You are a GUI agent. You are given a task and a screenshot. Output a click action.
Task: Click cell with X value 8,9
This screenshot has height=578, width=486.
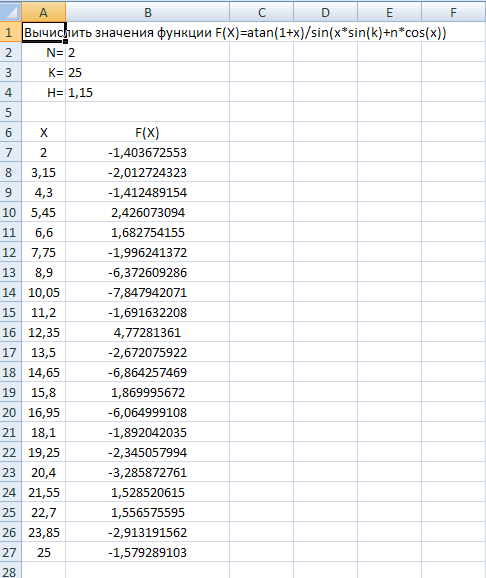pos(44,272)
